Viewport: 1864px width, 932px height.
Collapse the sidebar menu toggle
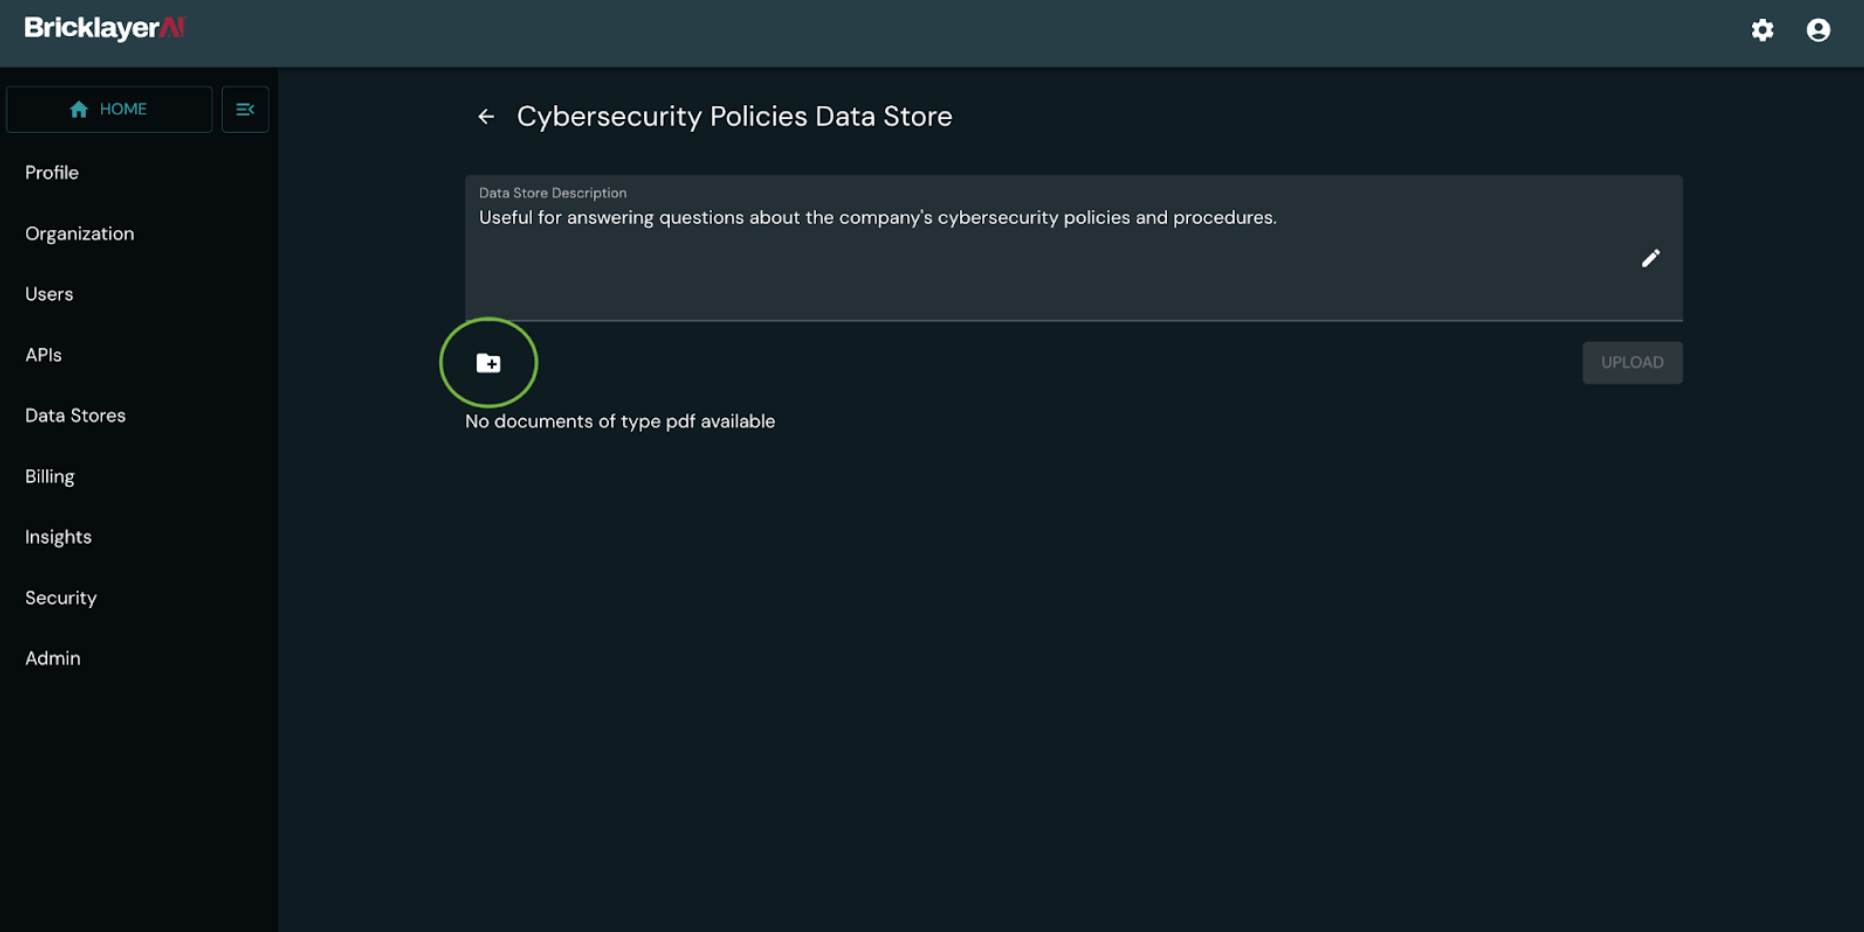[245, 109]
